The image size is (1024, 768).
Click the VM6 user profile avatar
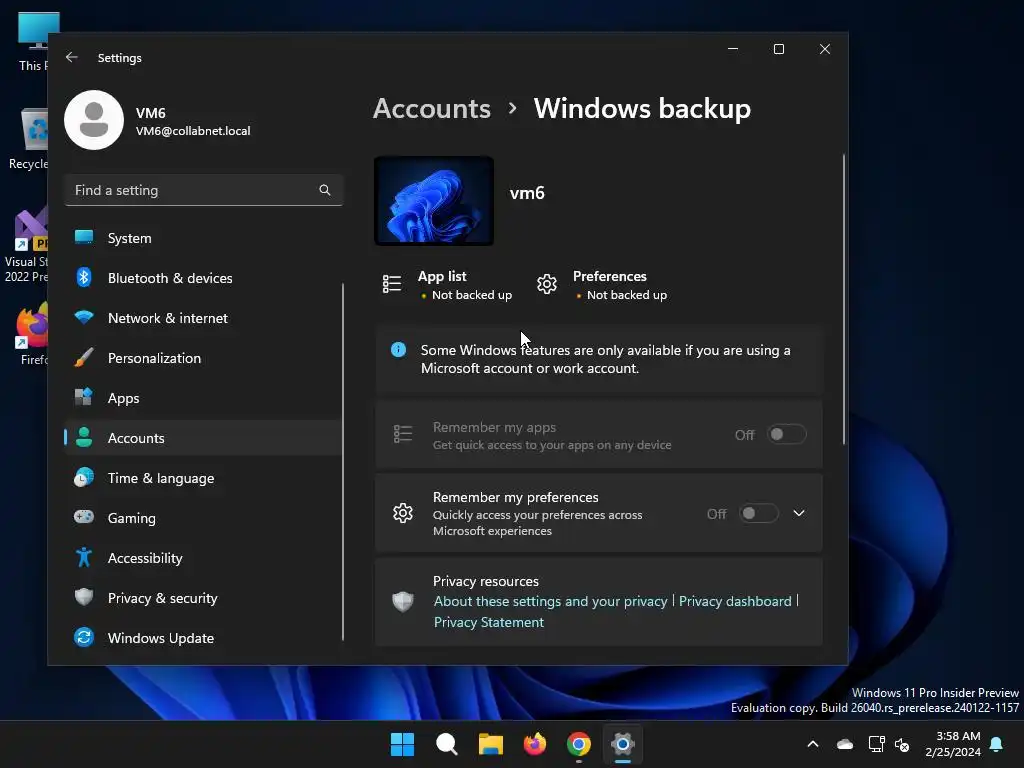point(94,120)
